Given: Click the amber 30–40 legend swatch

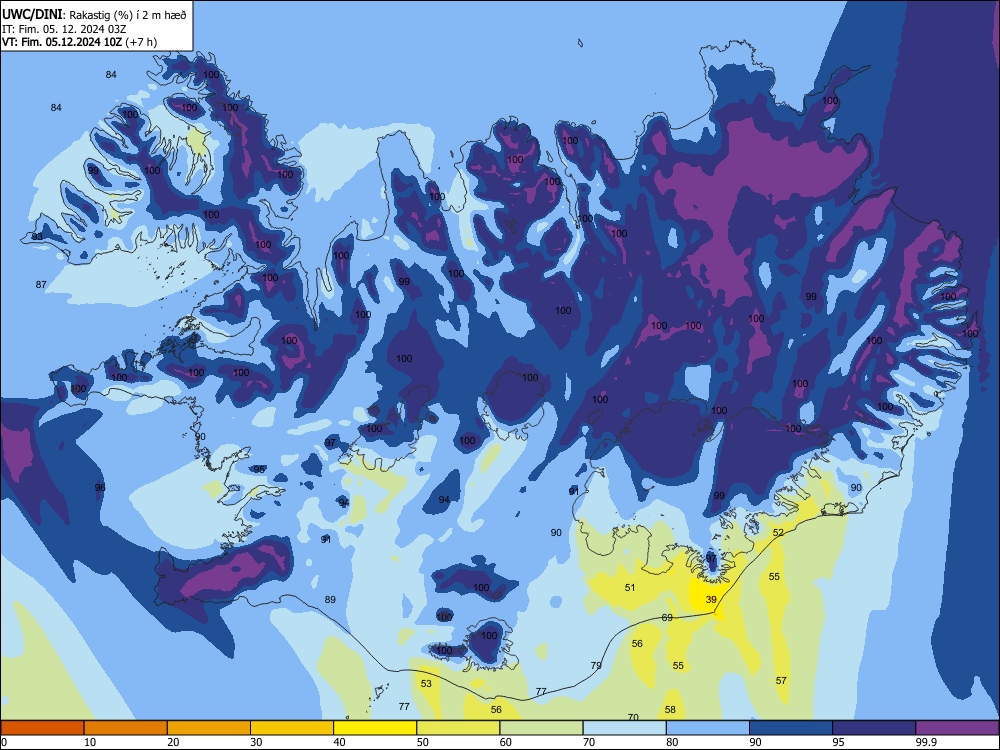Looking at the screenshot, I should 292,728.
